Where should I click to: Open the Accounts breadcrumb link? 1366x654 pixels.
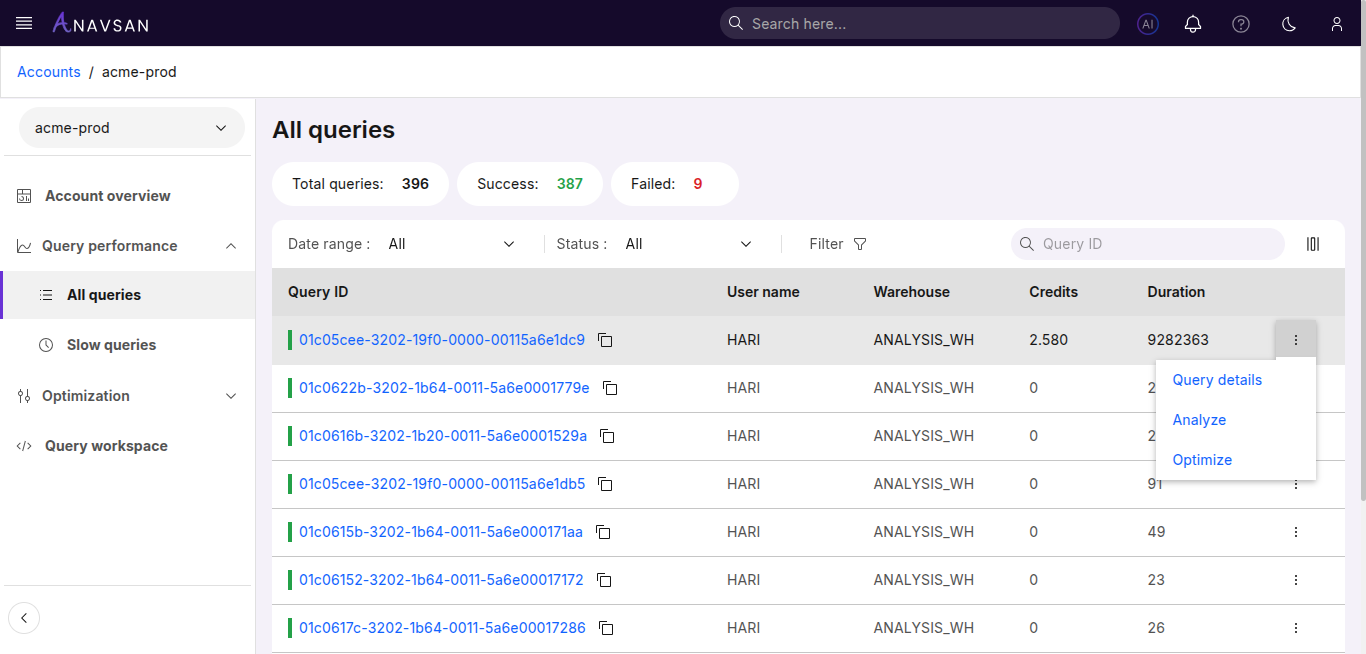click(x=48, y=71)
